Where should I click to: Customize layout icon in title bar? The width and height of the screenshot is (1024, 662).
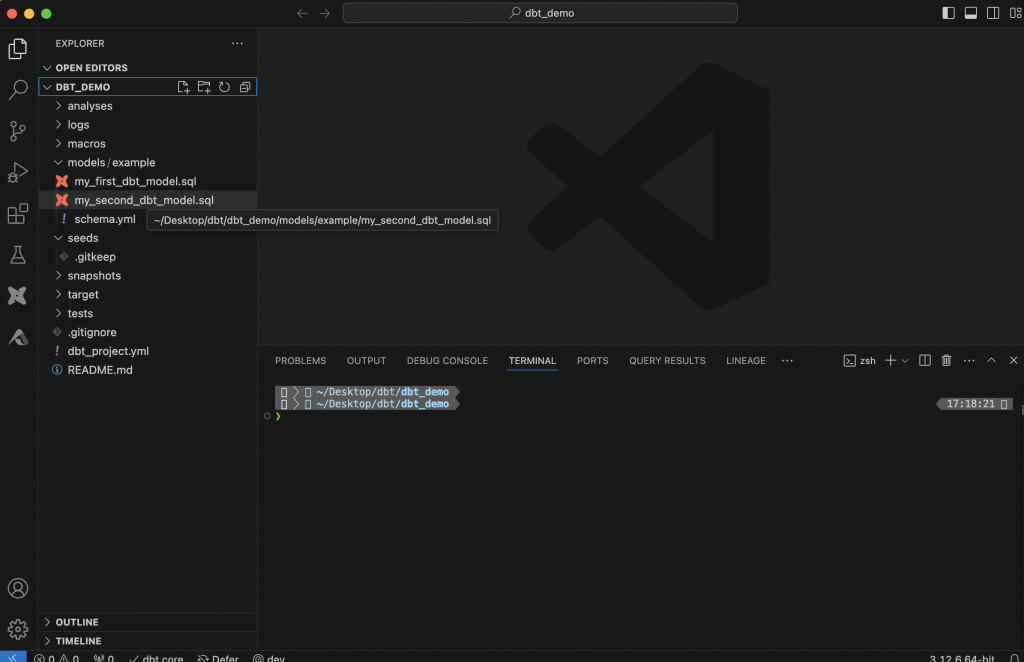coord(1016,13)
